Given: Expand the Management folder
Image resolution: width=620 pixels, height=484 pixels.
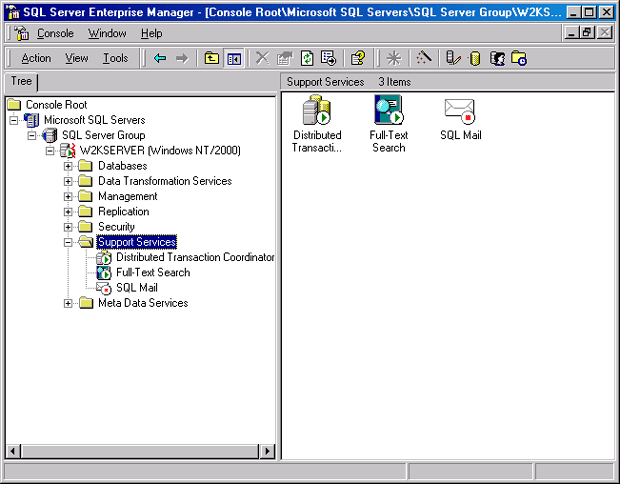Looking at the screenshot, I should [x=68, y=197].
